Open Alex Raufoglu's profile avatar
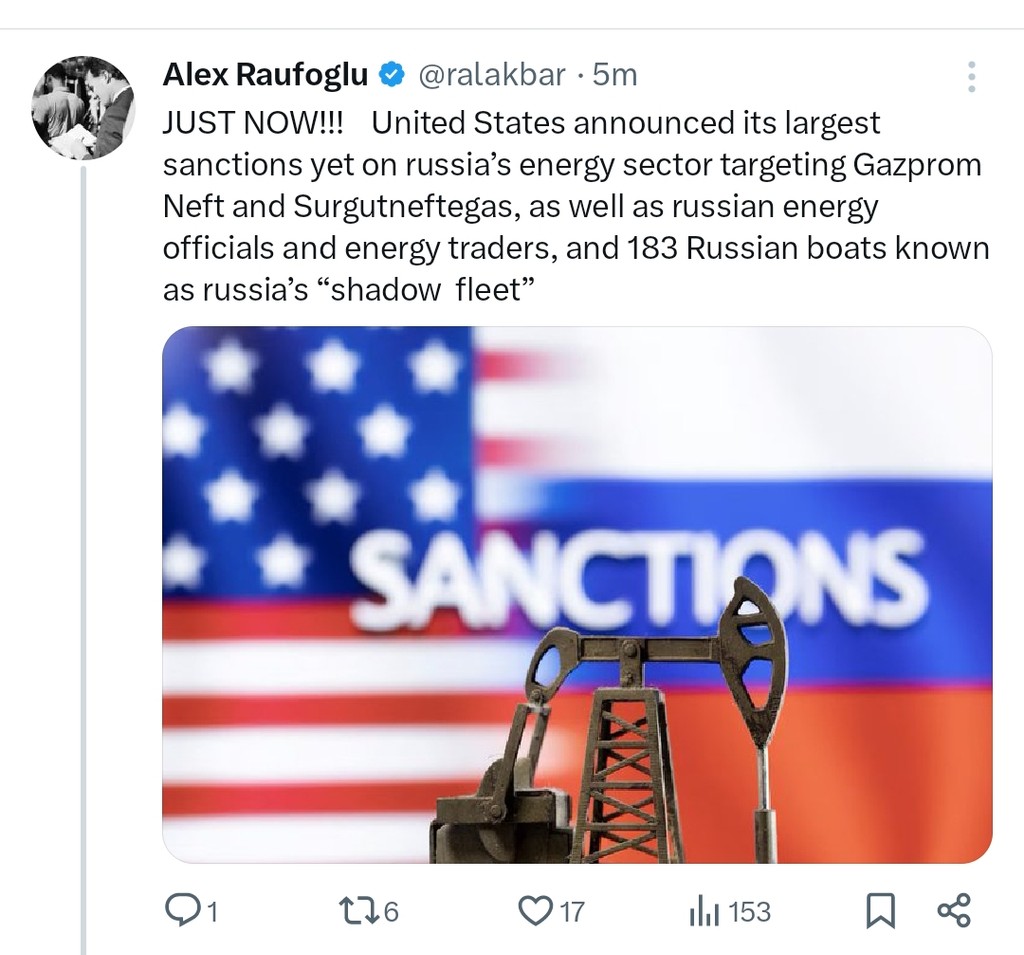The image size is (1024, 955). pos(83,108)
